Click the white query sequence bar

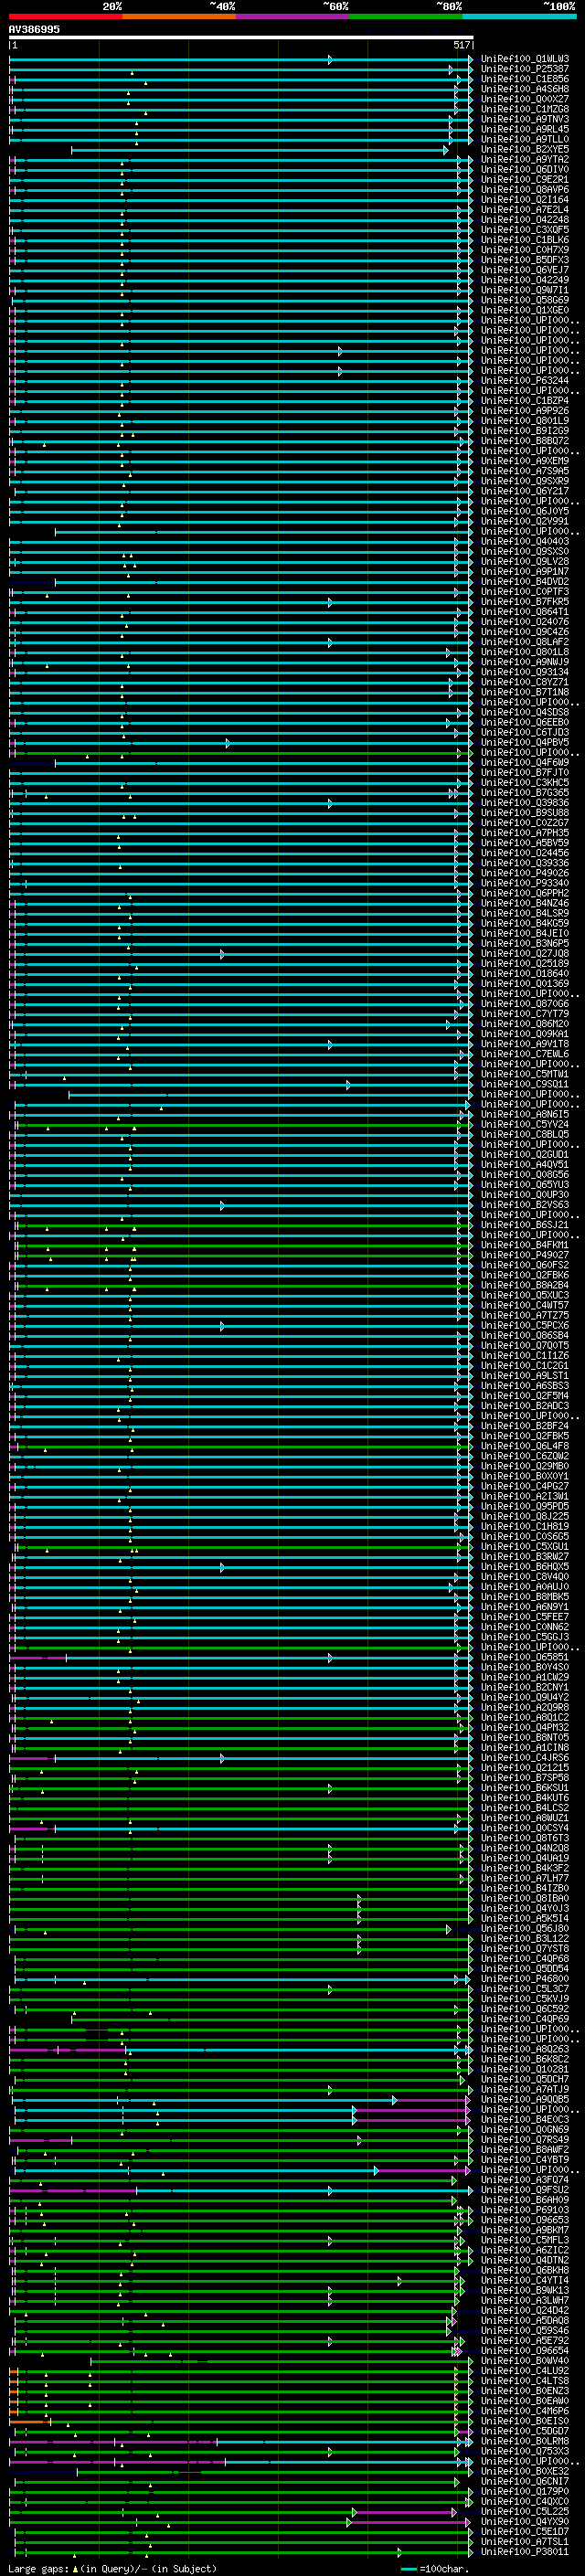[x=240, y=37]
